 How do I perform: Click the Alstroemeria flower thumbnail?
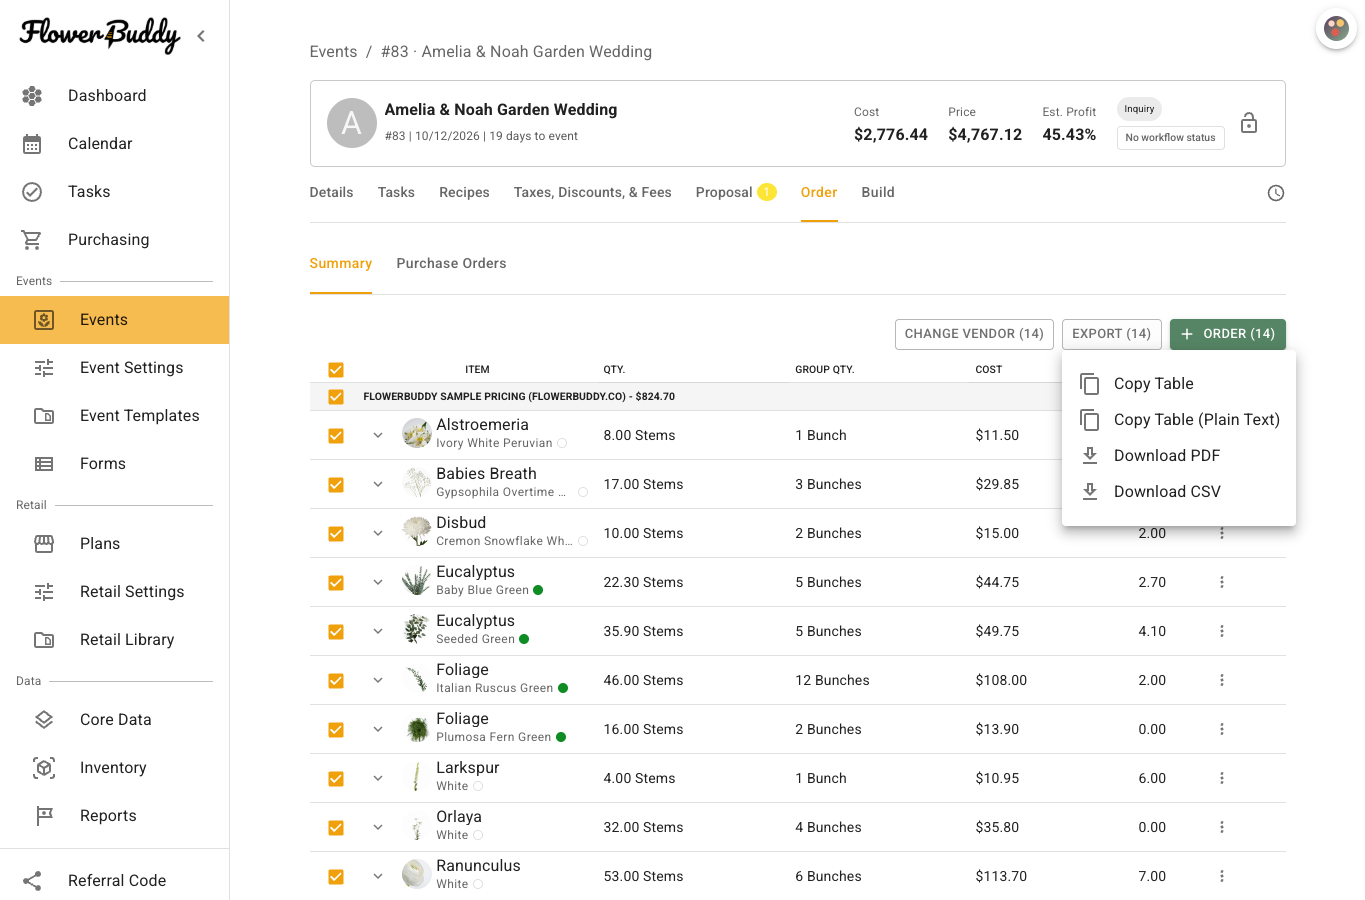tap(416, 434)
